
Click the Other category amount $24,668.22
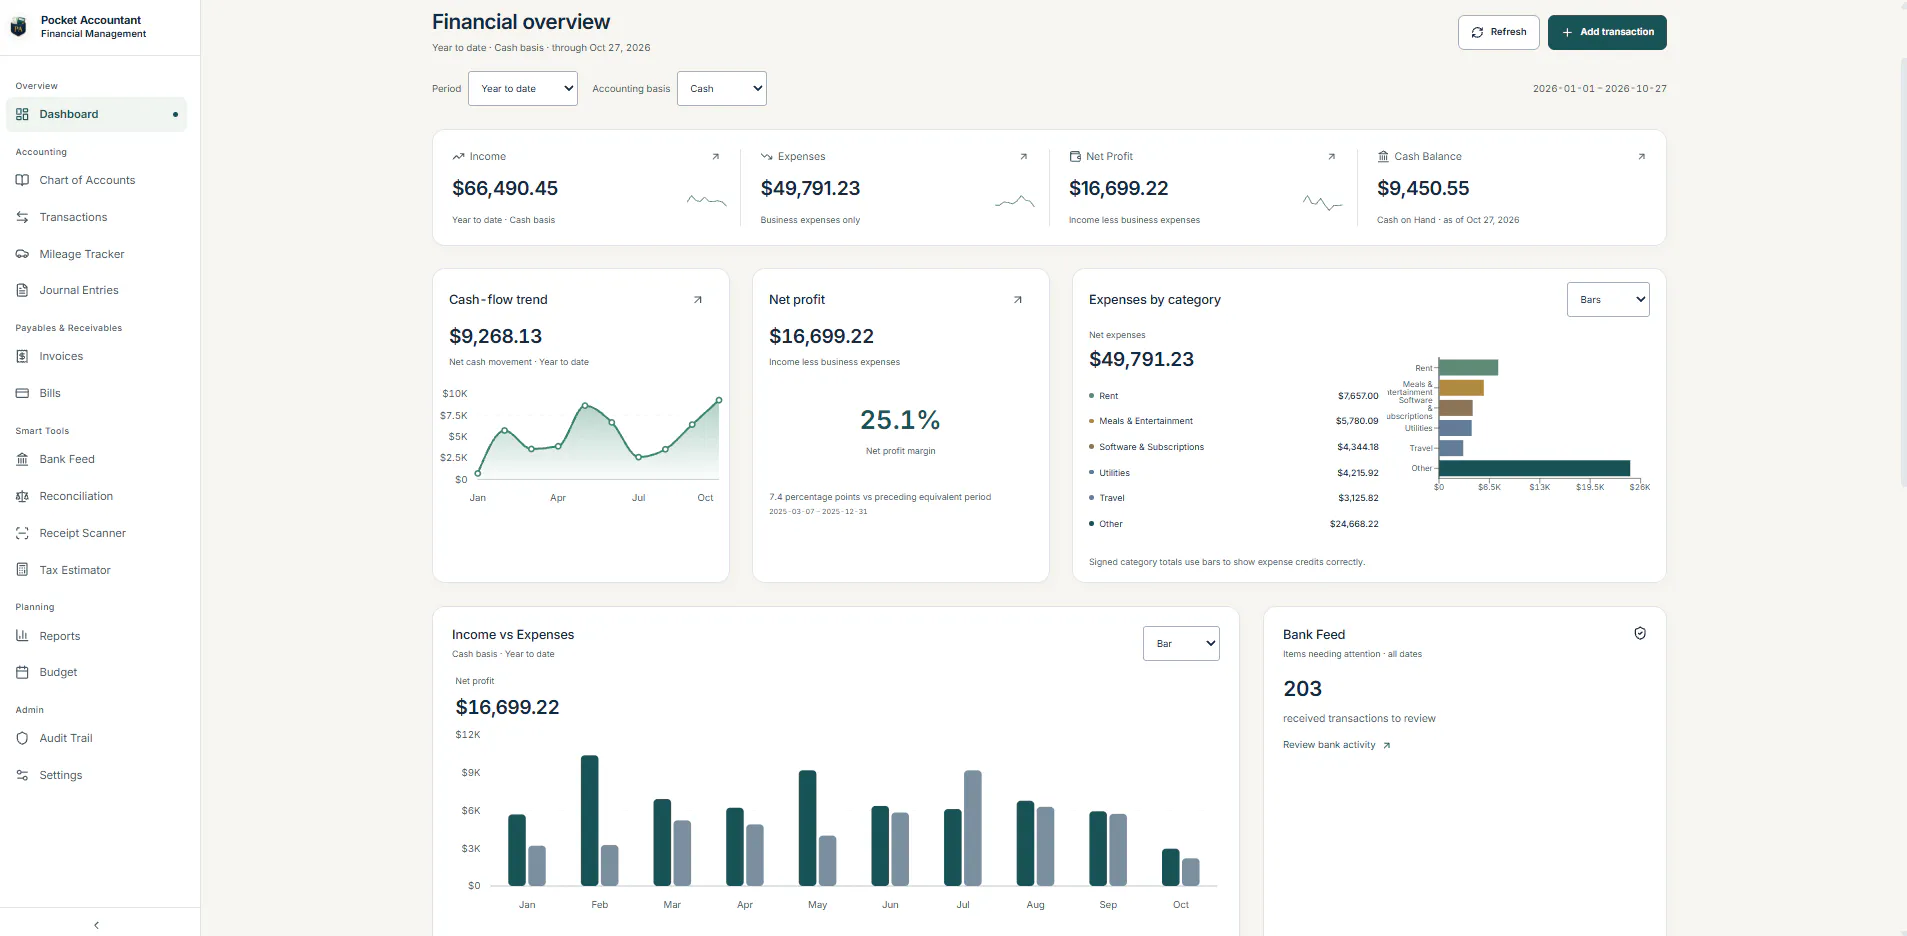click(1354, 524)
